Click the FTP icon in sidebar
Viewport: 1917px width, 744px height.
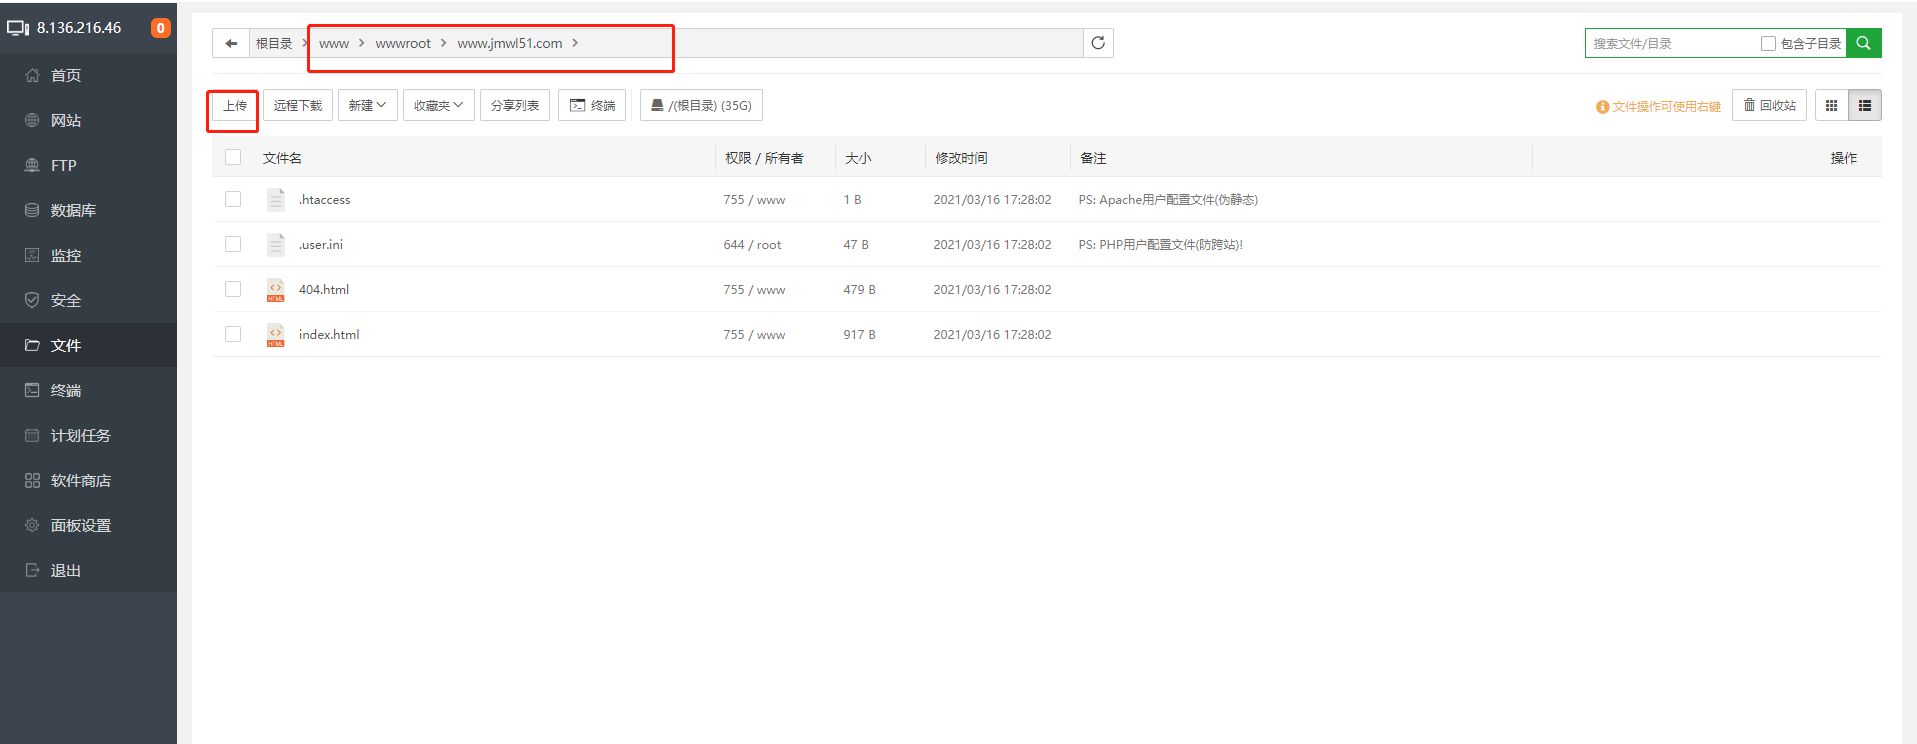(x=32, y=165)
